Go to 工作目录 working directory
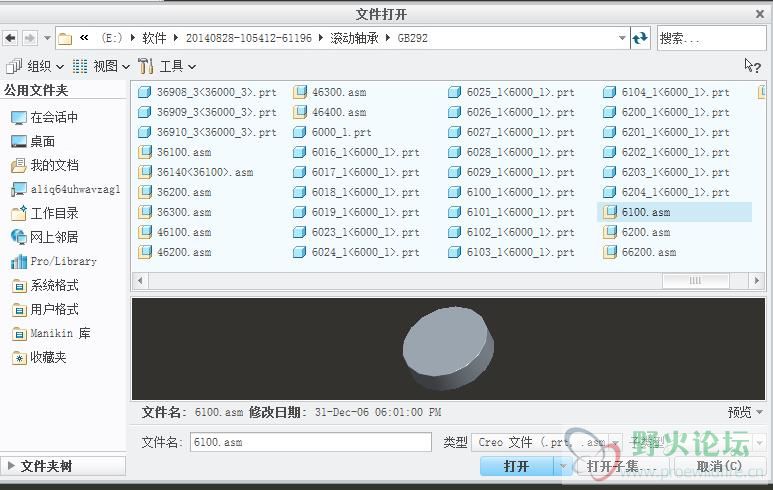Screen dimensions: 773x490 pyautogui.click(x=44, y=213)
